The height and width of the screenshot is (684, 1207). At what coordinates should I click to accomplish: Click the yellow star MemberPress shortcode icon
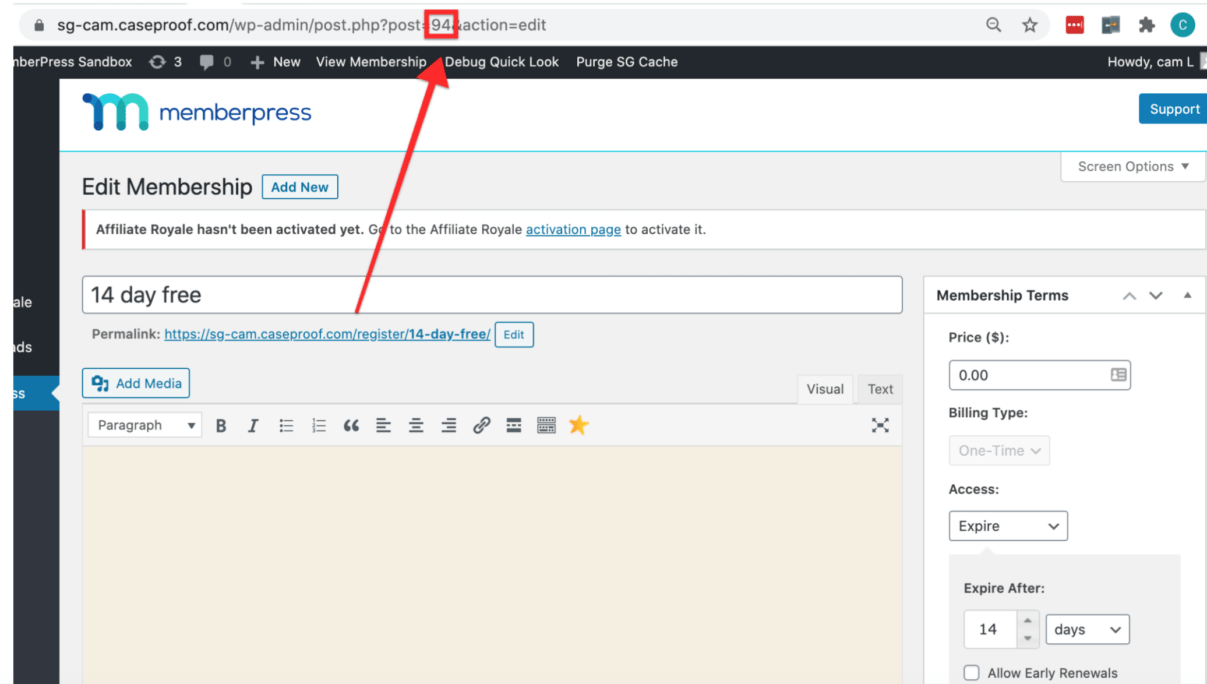click(x=578, y=425)
